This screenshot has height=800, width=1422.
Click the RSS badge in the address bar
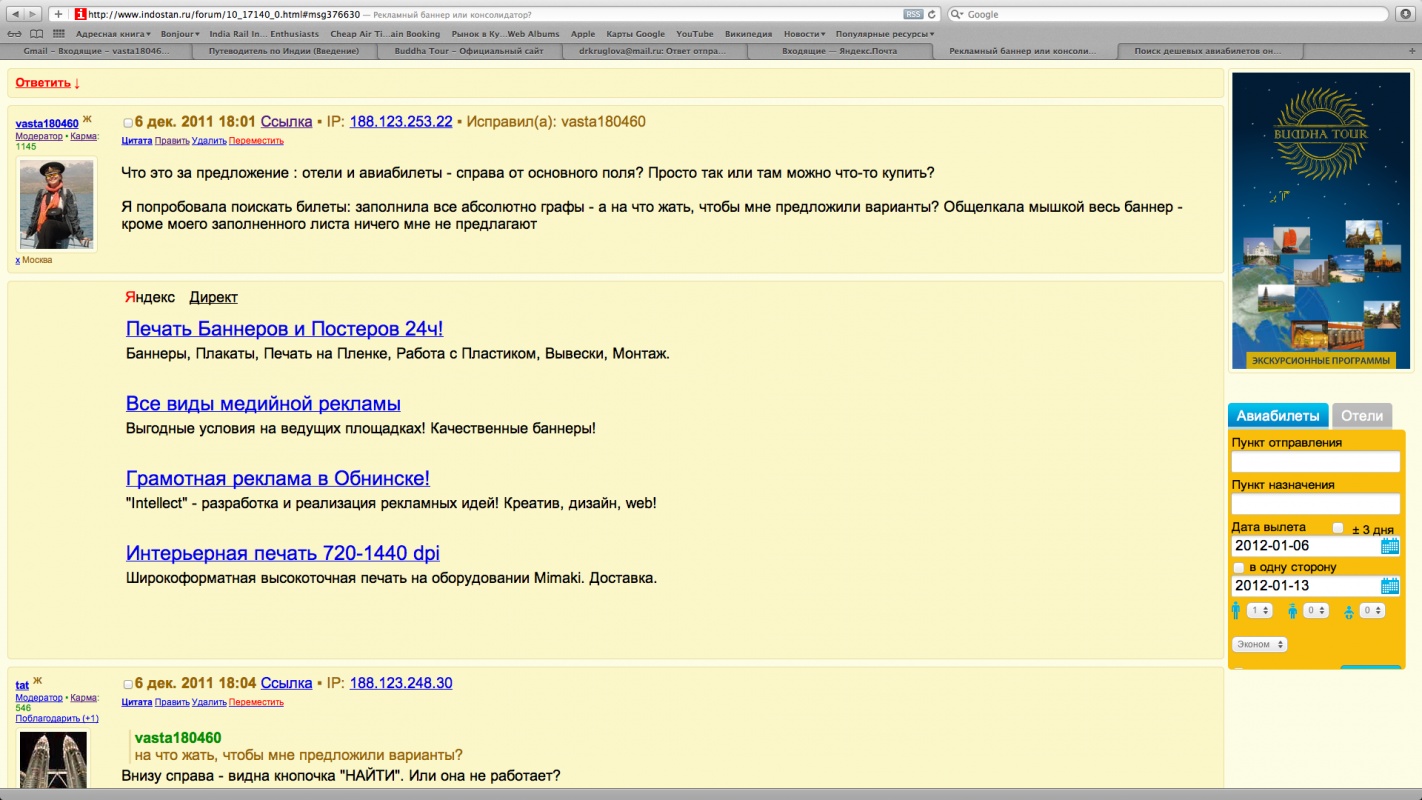tap(912, 14)
